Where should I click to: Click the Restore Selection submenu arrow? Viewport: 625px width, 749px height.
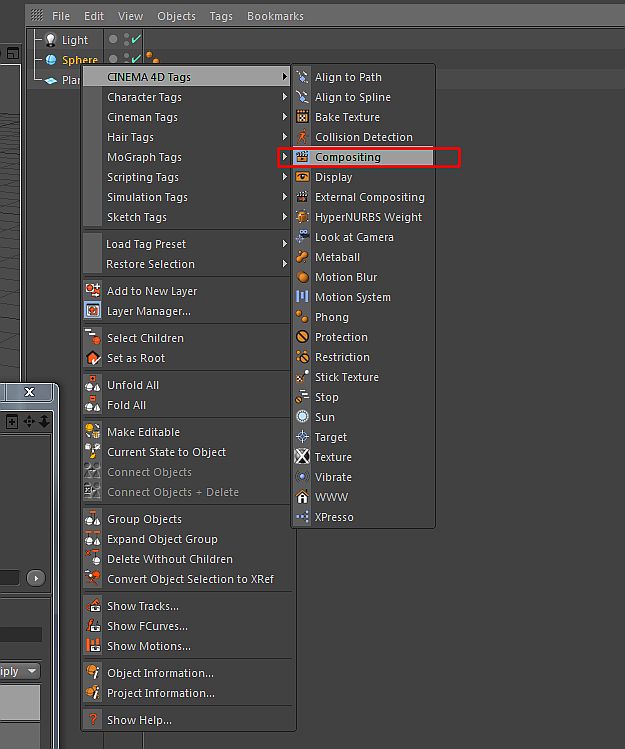(x=285, y=264)
